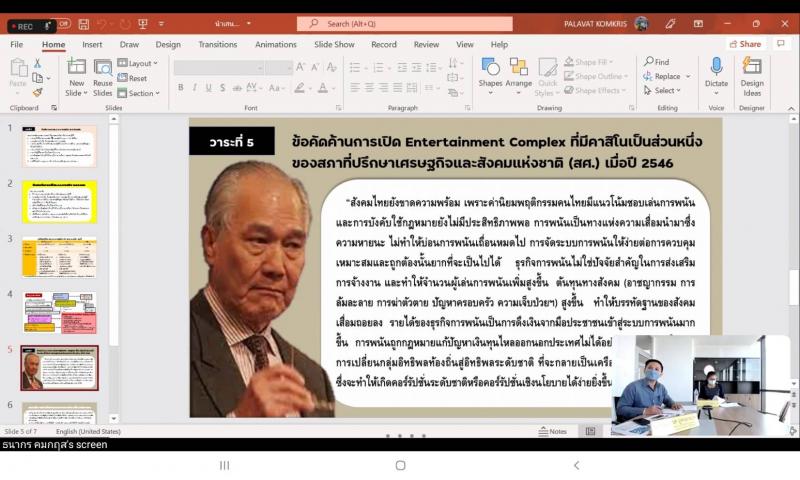Switch to the Slide Show tab
The width and height of the screenshot is (800, 480).
[x=334, y=44]
